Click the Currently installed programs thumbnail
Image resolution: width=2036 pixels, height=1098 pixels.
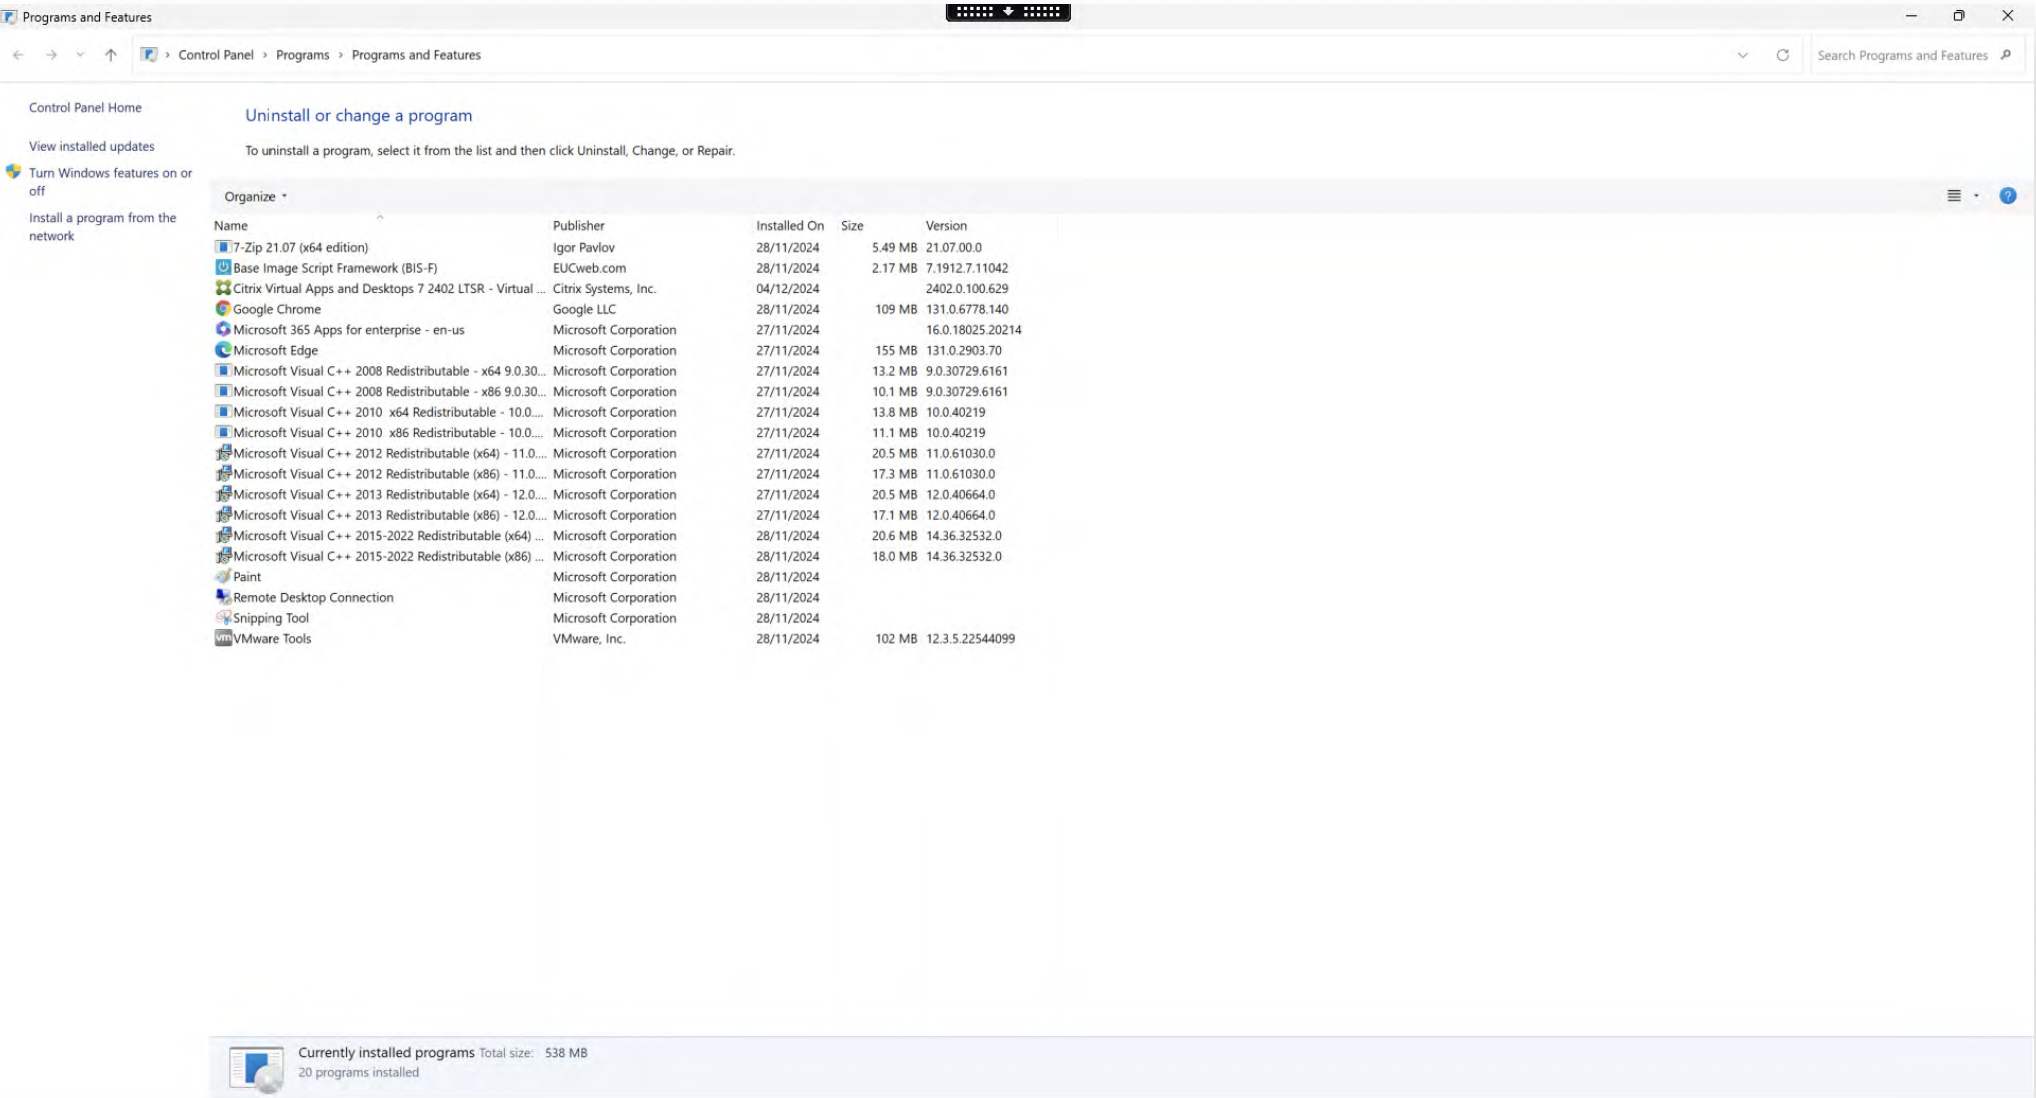(256, 1069)
